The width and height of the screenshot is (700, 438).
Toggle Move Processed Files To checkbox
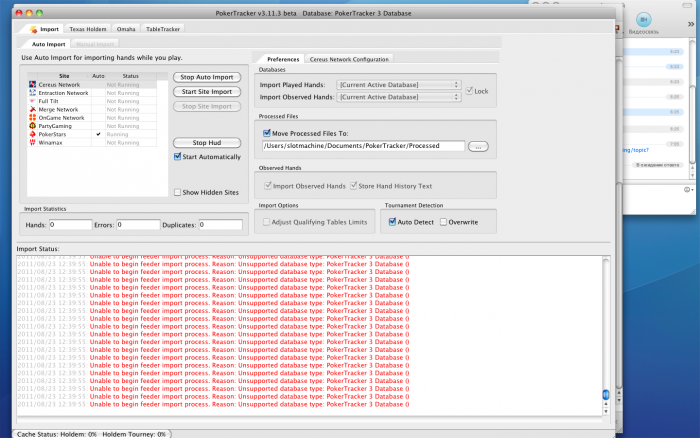pyautogui.click(x=267, y=133)
